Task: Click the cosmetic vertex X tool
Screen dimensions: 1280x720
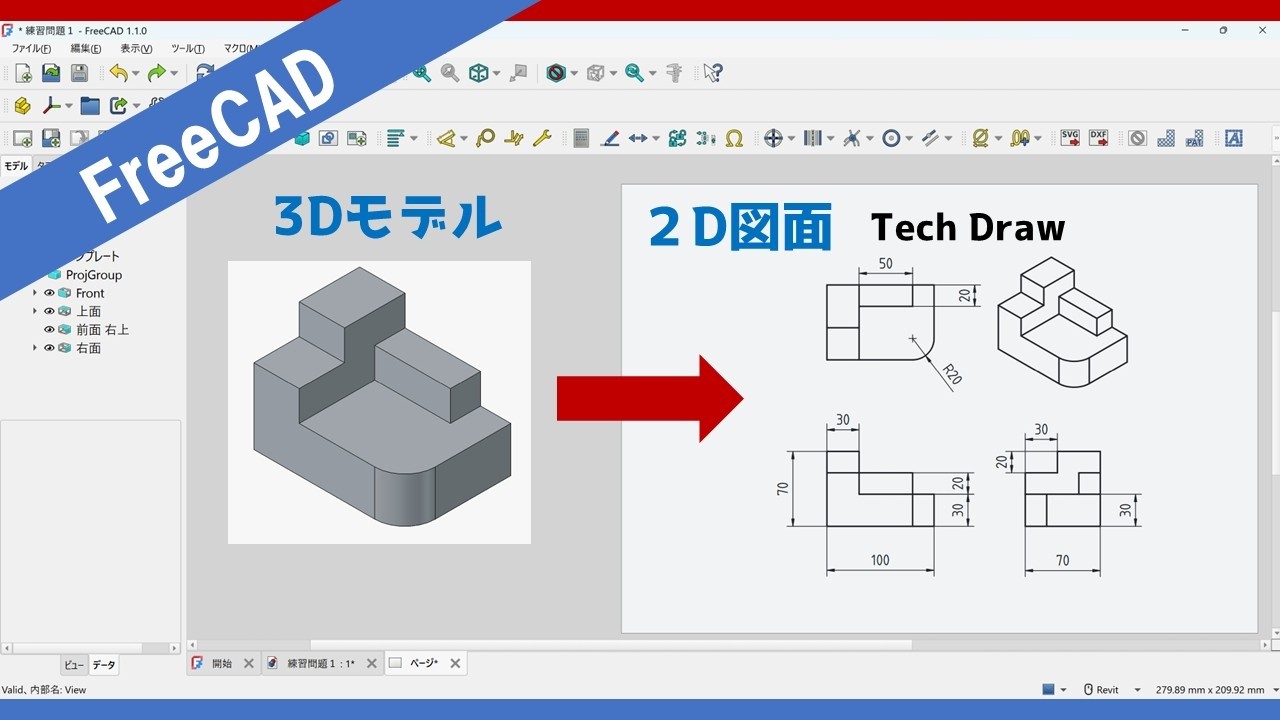Action: [851, 138]
